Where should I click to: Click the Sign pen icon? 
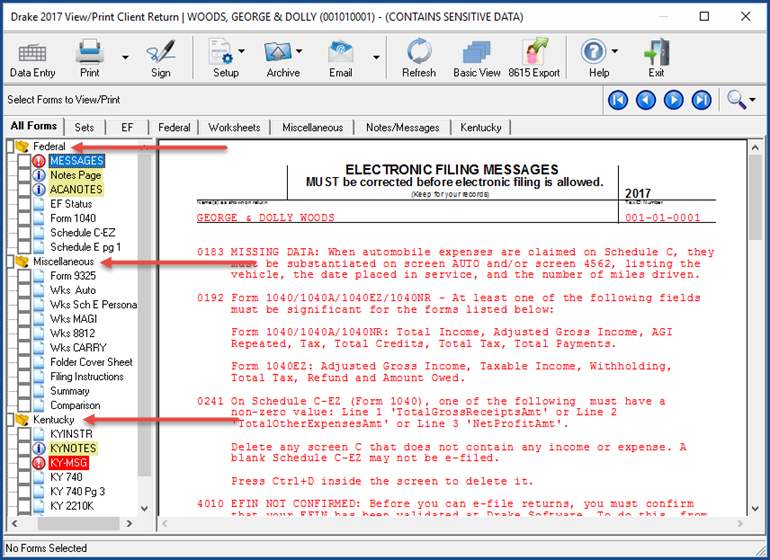(160, 58)
